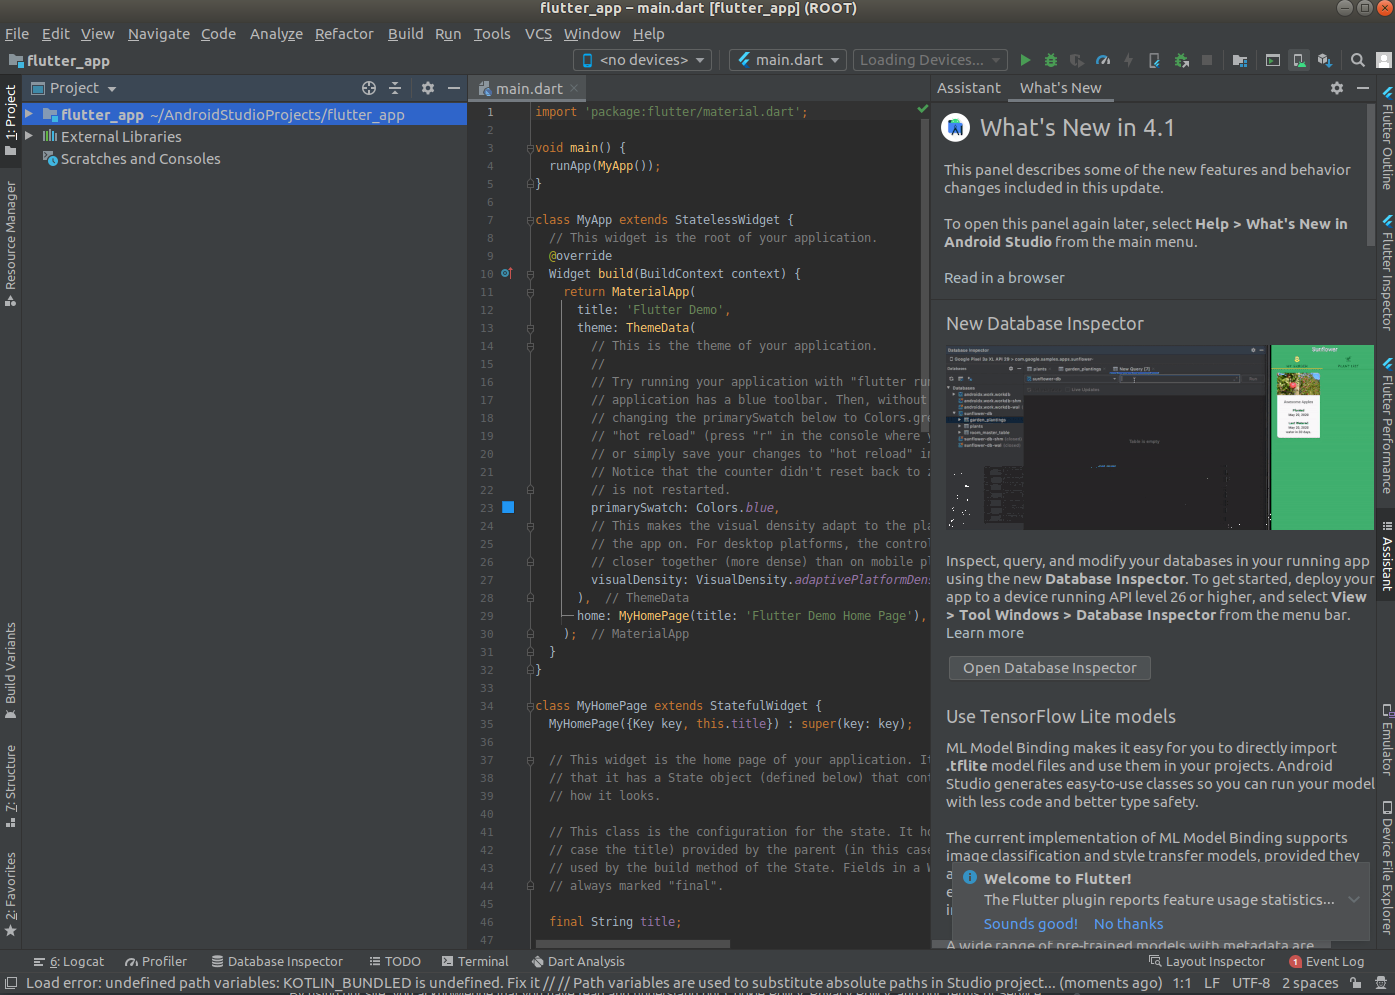This screenshot has width=1395, height=995.
Task: Attach debugger to Android process icon
Action: [1181, 60]
